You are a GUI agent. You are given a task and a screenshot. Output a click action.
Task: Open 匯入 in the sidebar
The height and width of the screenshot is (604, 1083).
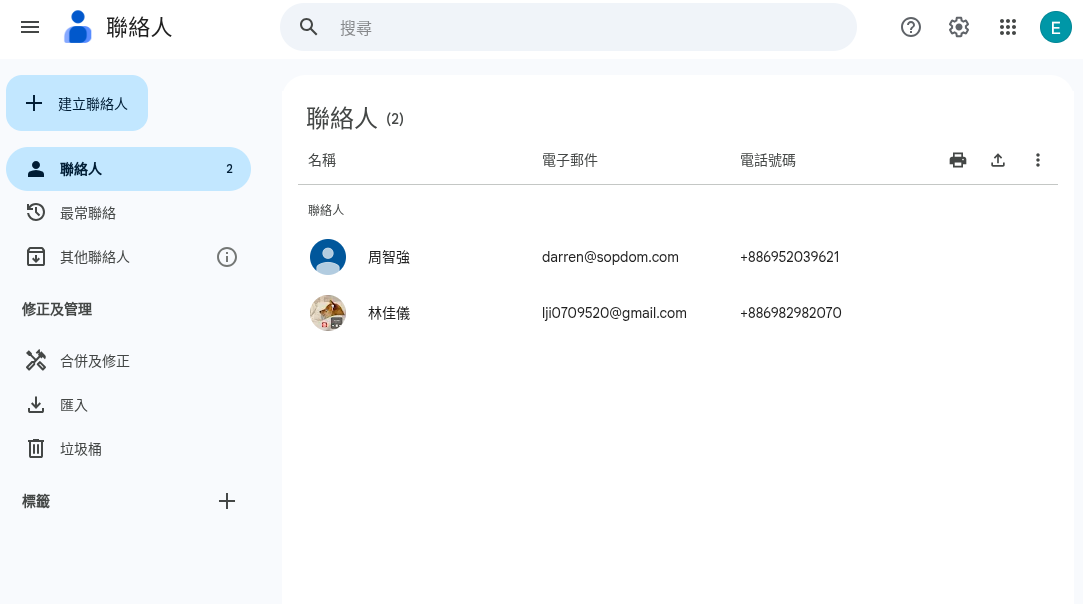click(x=128, y=405)
